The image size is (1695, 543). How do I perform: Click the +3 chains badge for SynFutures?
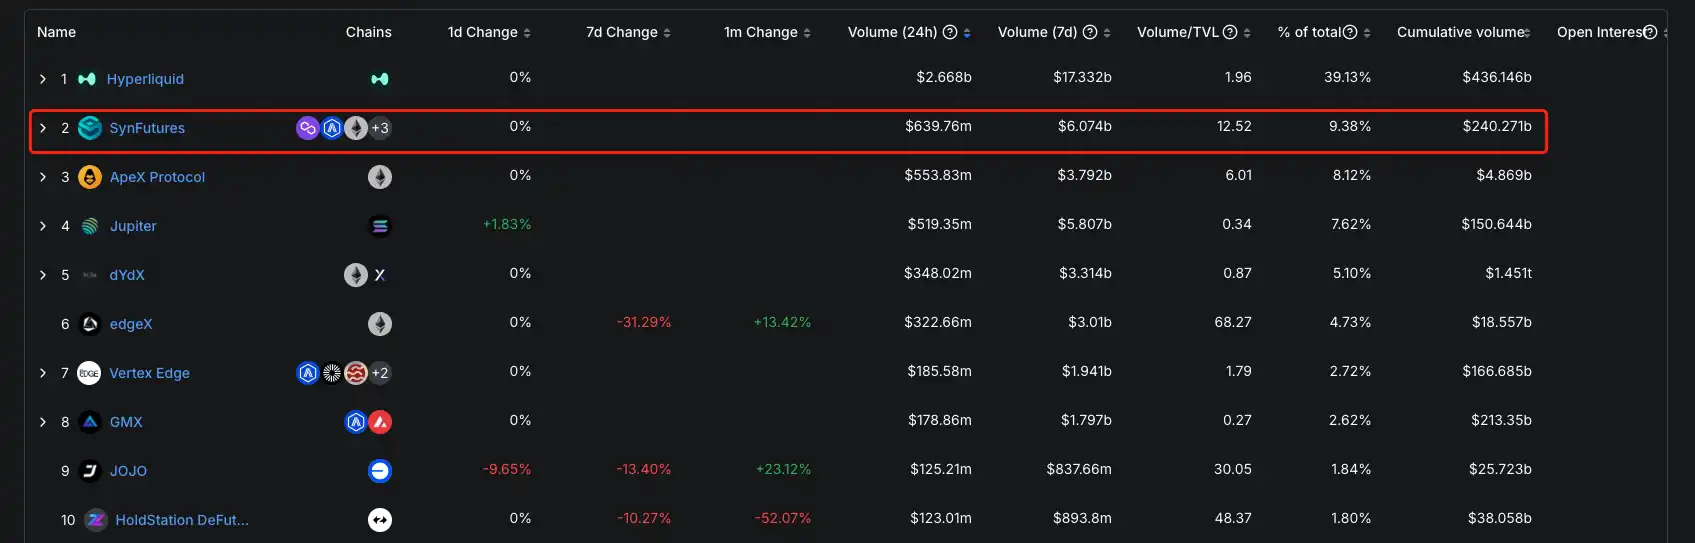(380, 128)
